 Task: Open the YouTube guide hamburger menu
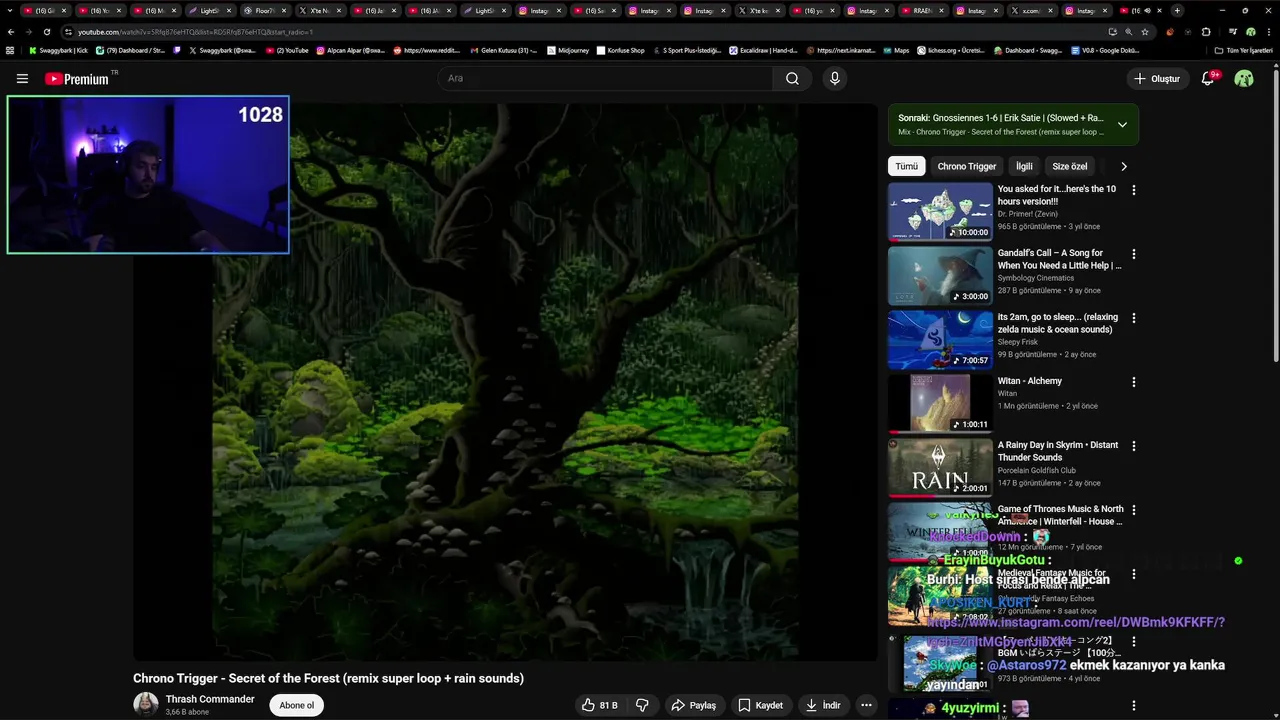click(22, 78)
